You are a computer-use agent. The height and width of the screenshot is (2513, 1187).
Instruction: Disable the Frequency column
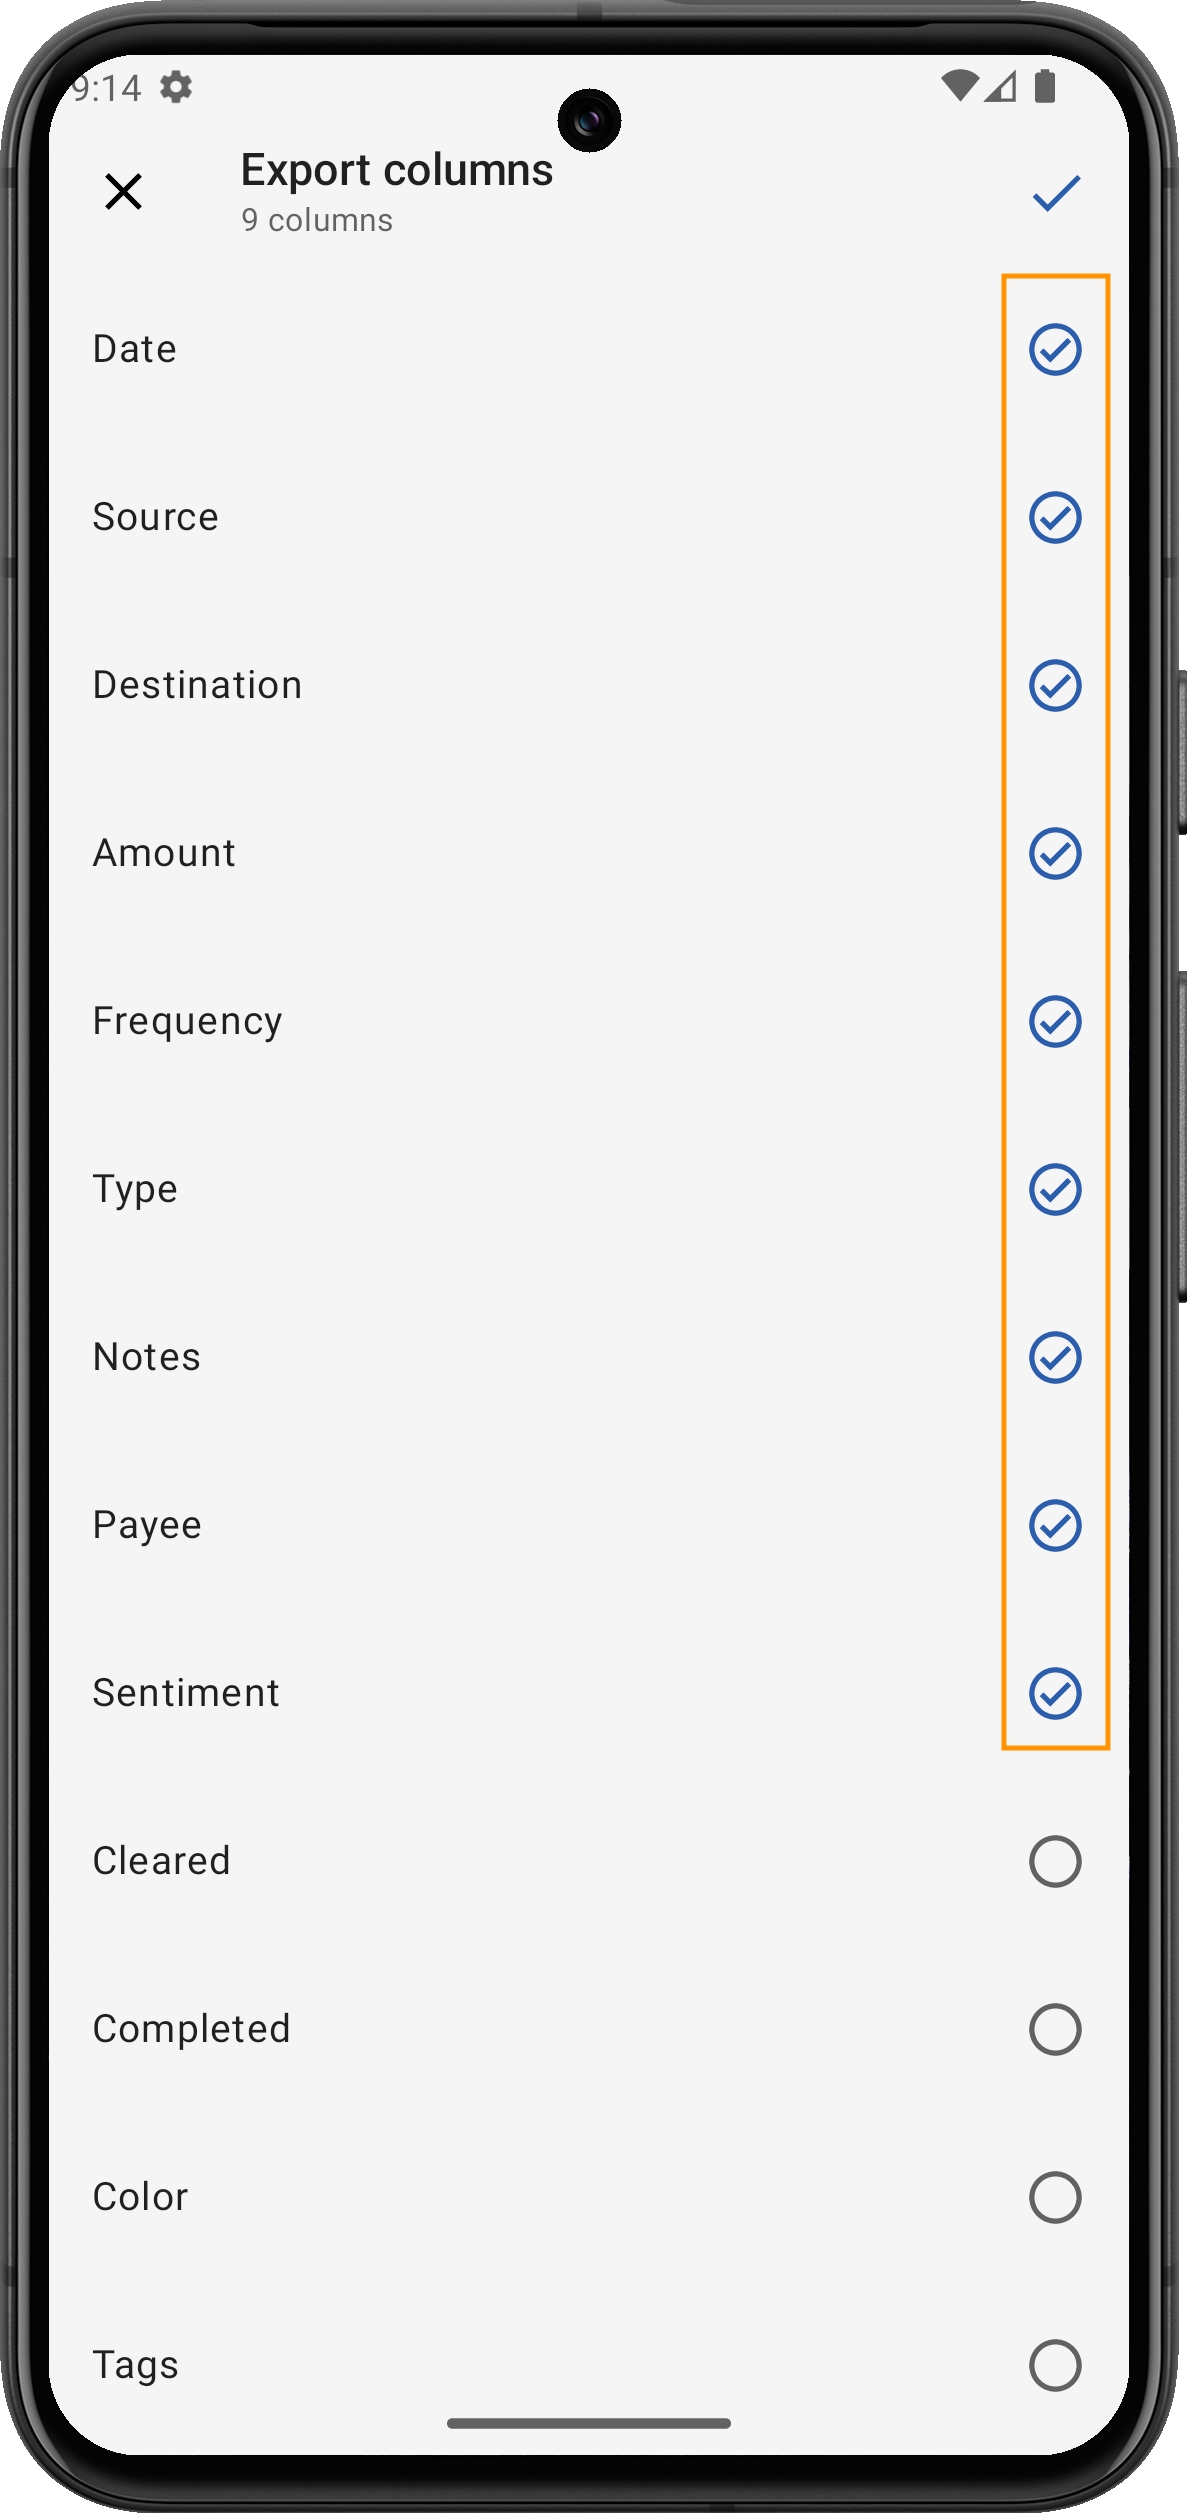[x=1055, y=1022]
